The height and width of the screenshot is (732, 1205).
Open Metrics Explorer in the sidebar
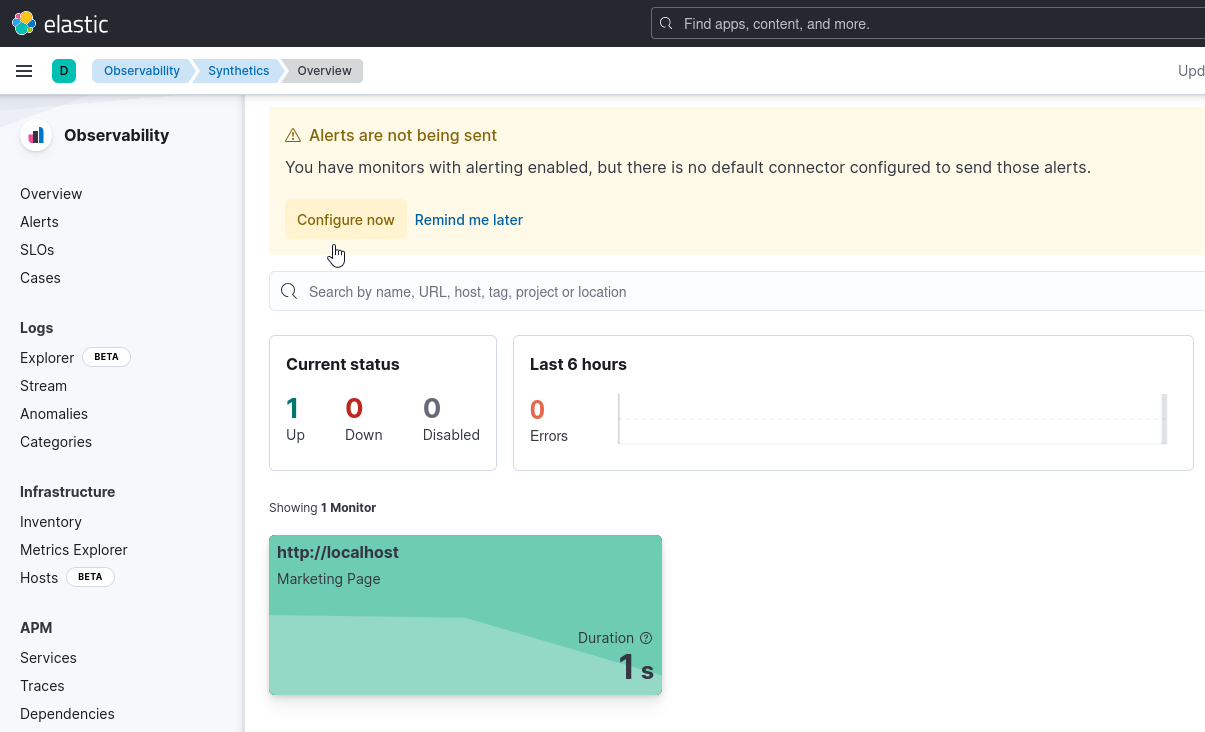74,550
